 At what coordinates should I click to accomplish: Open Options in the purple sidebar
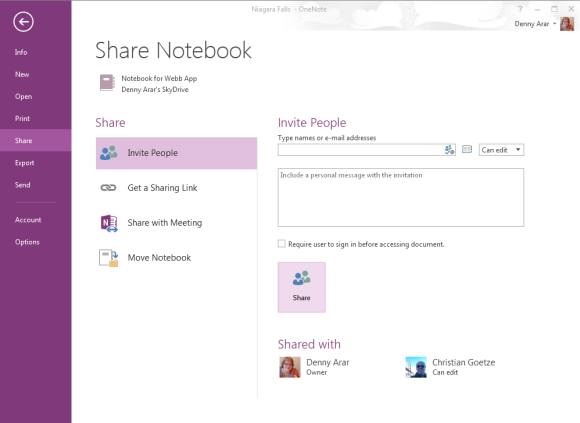pos(27,242)
